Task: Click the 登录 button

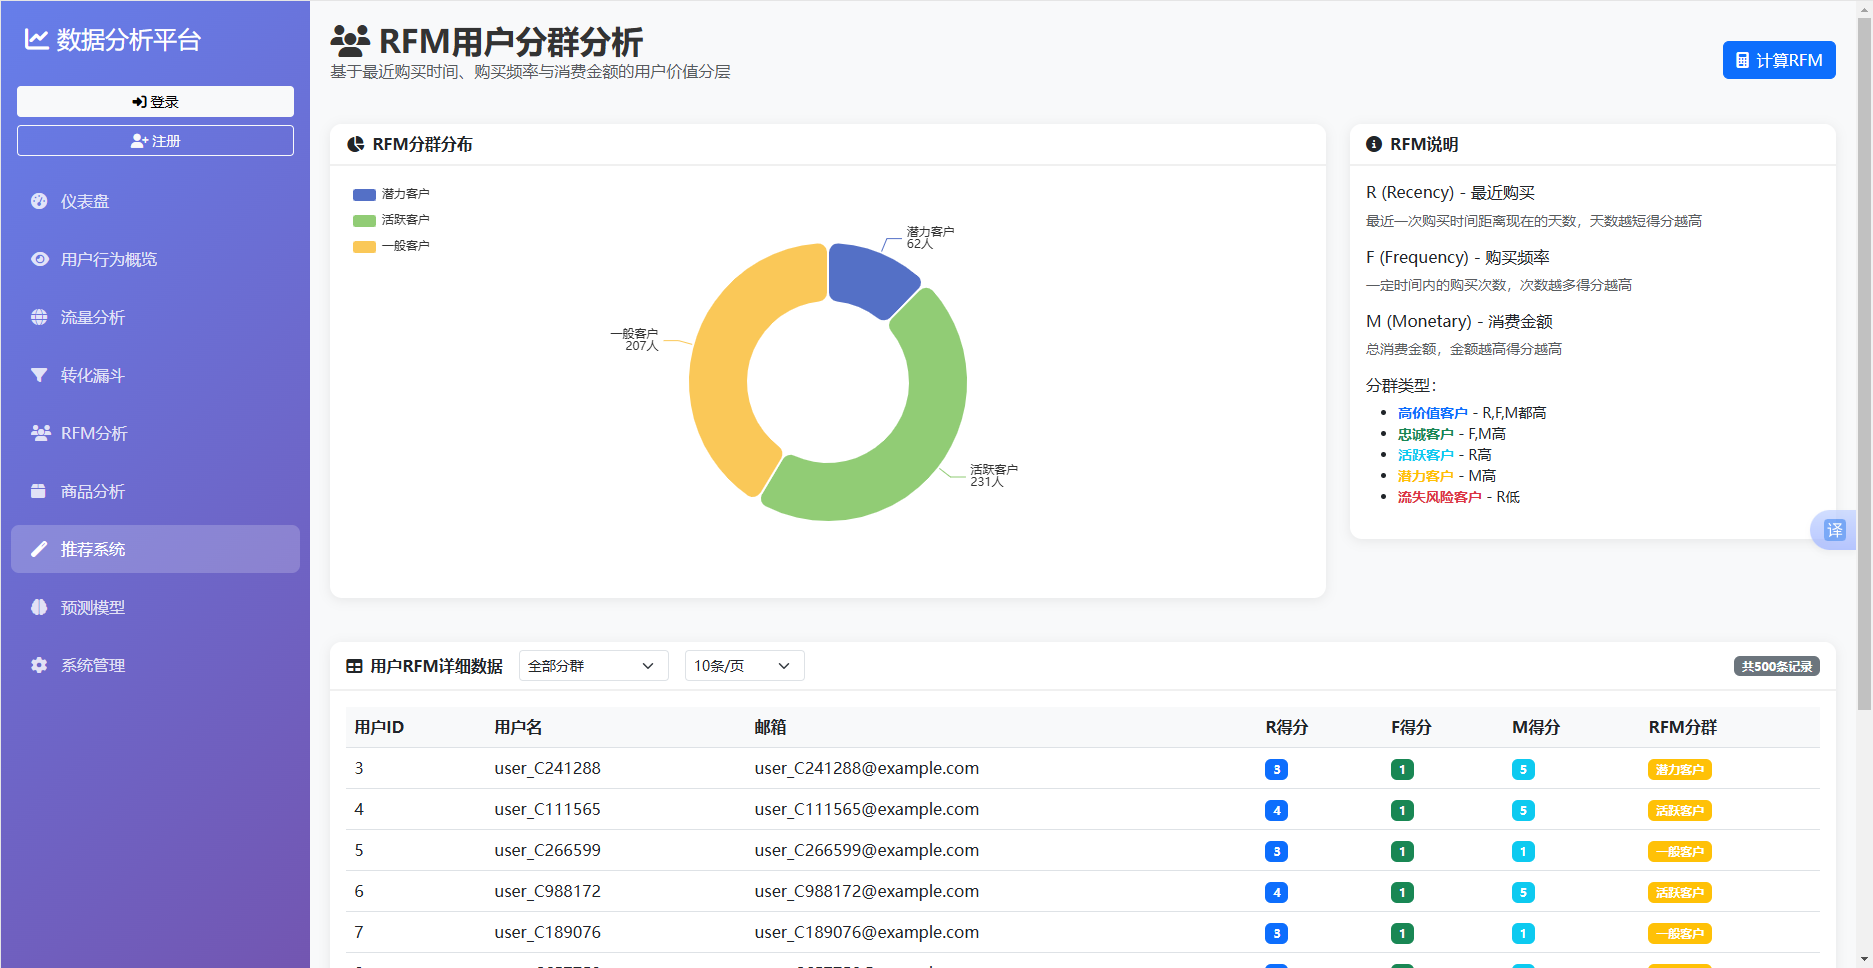Action: pyautogui.click(x=155, y=101)
